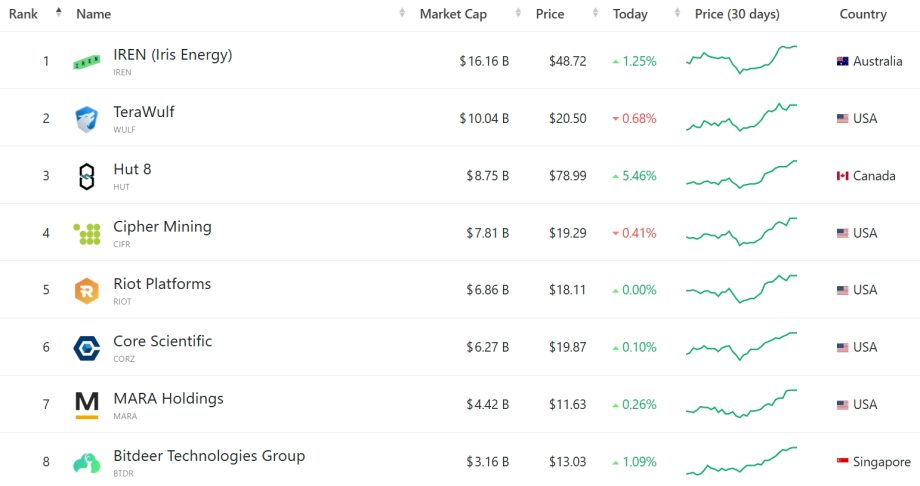Click TeraWulf's 30-day price chart
The width and height of the screenshot is (920, 486).
(x=741, y=118)
